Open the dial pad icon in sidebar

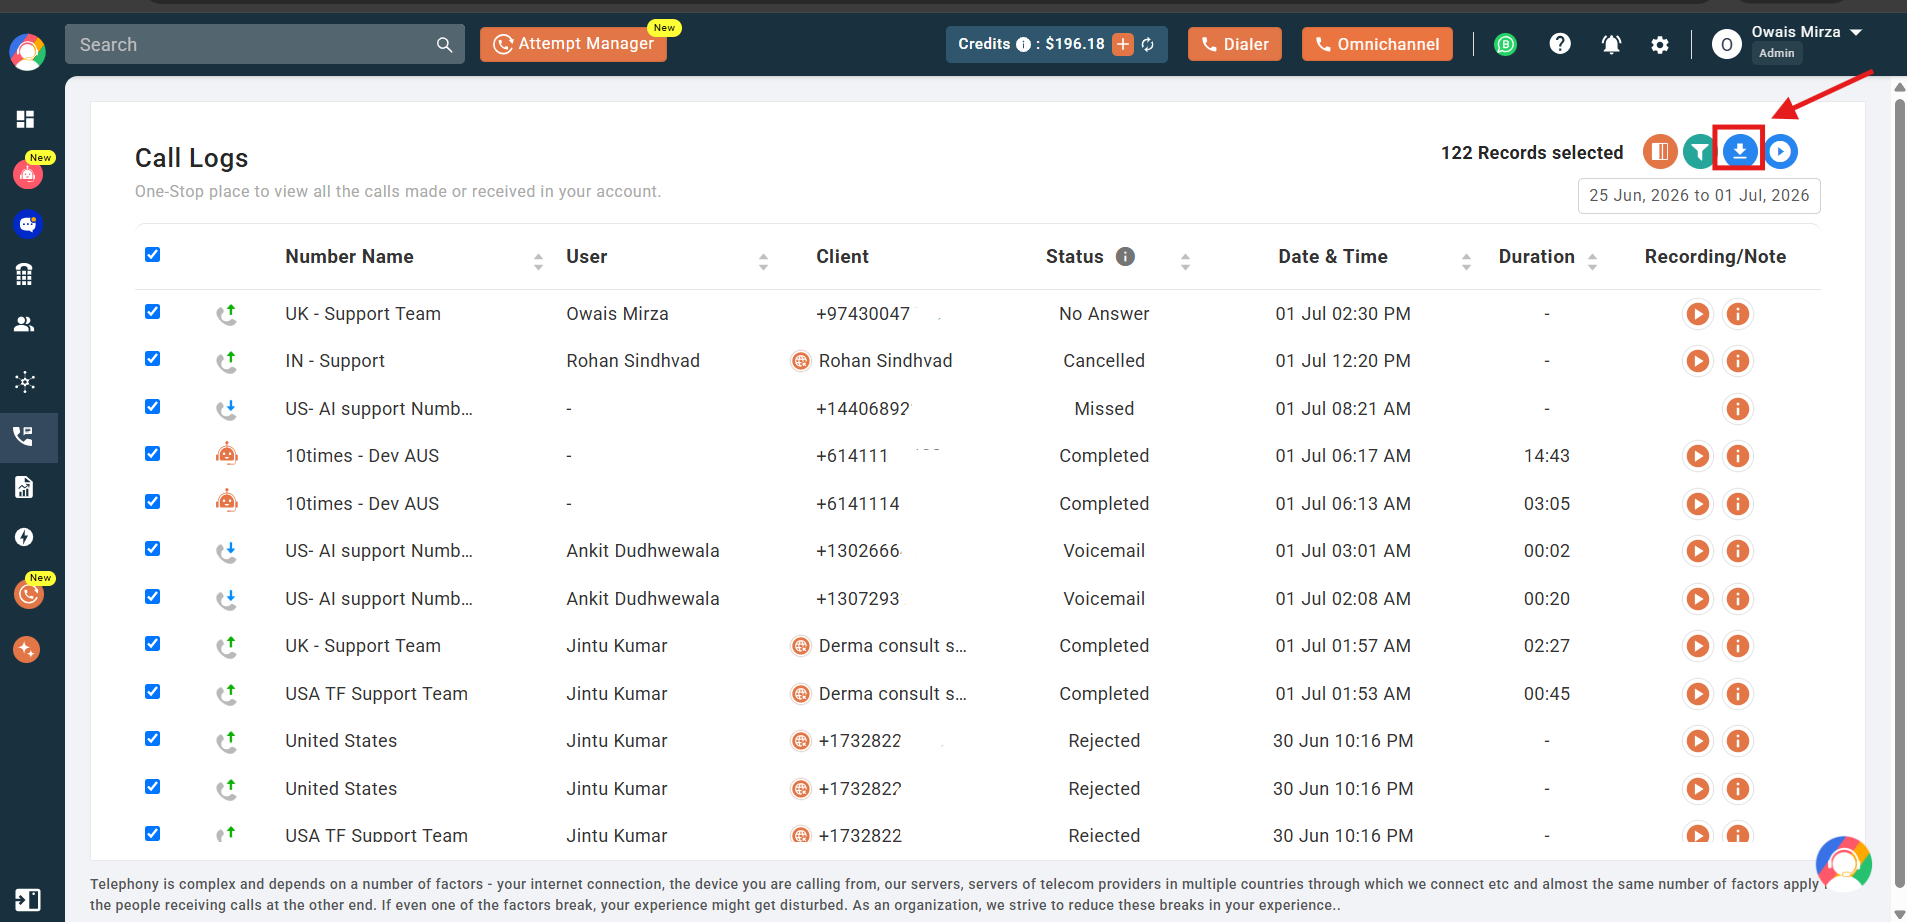pyautogui.click(x=25, y=273)
